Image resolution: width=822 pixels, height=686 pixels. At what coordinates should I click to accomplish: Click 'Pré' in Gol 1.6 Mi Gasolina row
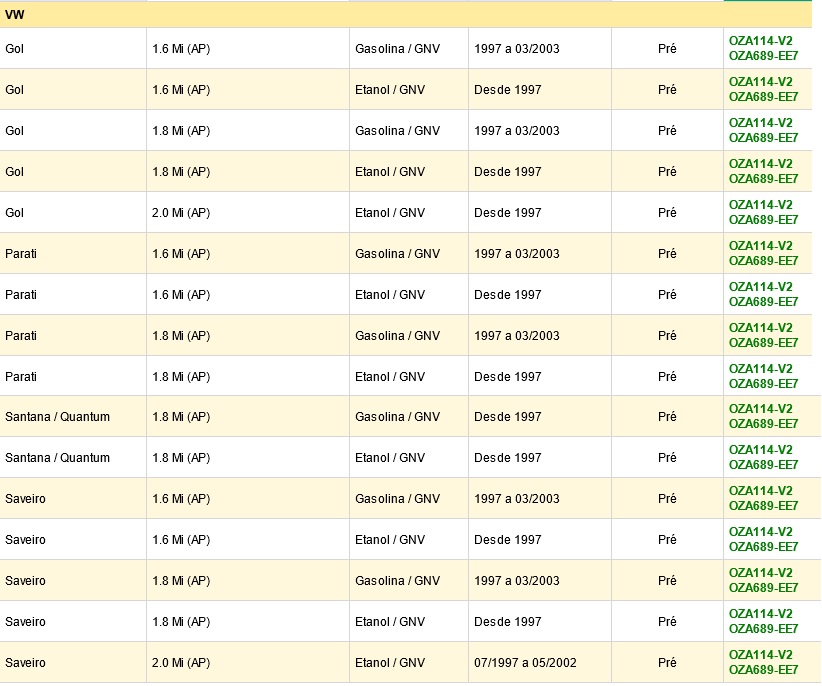pyautogui.click(x=667, y=49)
